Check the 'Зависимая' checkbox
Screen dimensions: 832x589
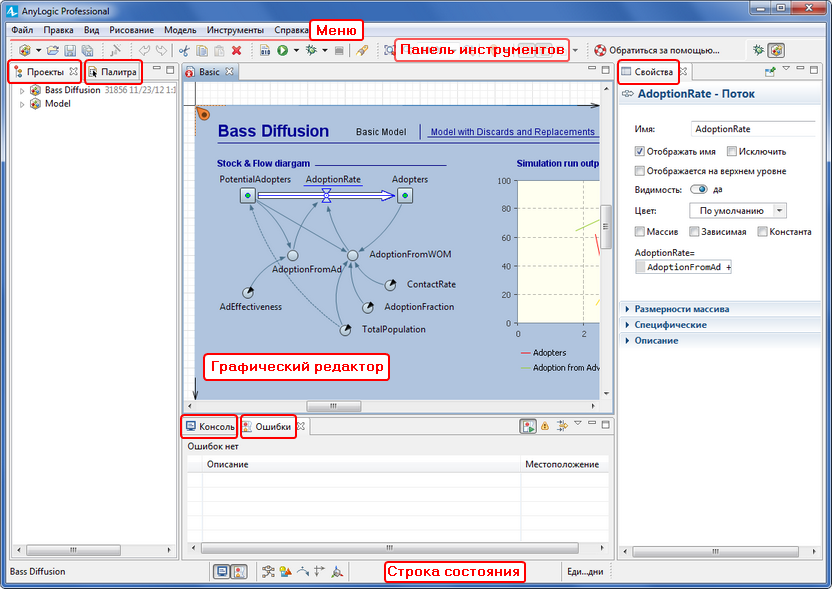point(694,231)
